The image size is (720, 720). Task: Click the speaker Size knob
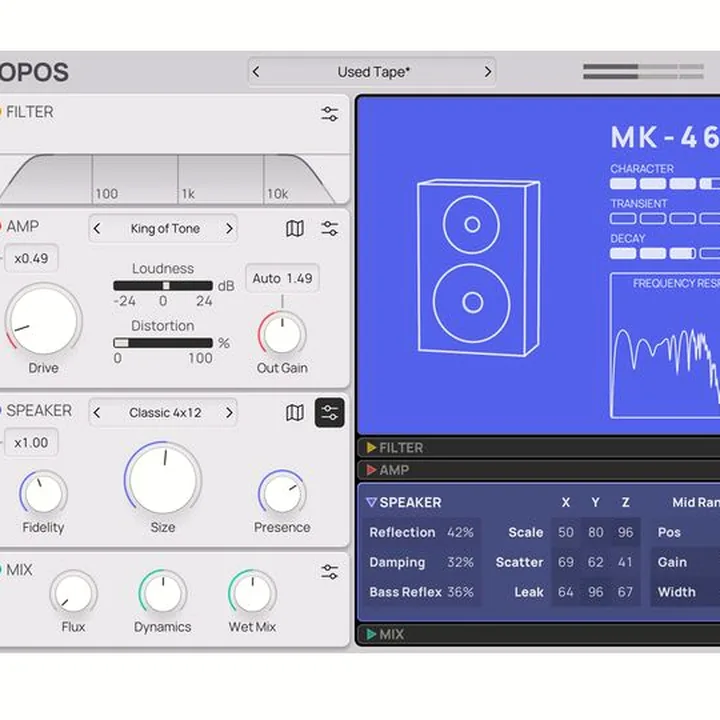163,478
